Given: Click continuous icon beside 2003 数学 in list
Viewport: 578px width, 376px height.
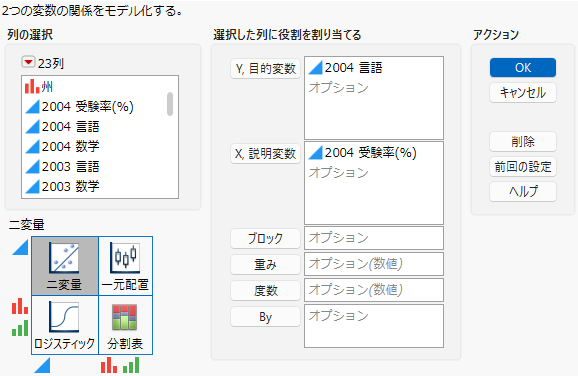Looking at the screenshot, I should [32, 187].
